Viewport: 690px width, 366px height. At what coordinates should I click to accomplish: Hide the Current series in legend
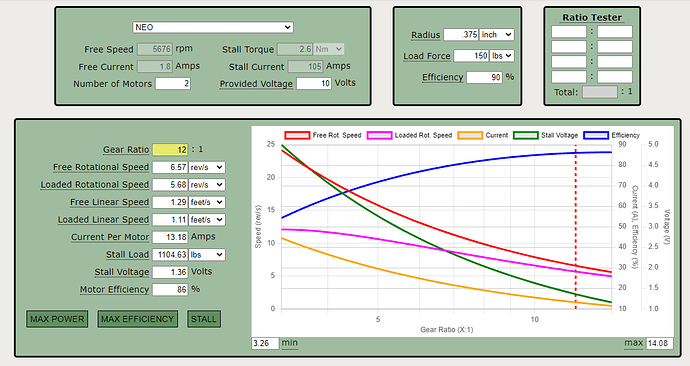tap(470, 135)
